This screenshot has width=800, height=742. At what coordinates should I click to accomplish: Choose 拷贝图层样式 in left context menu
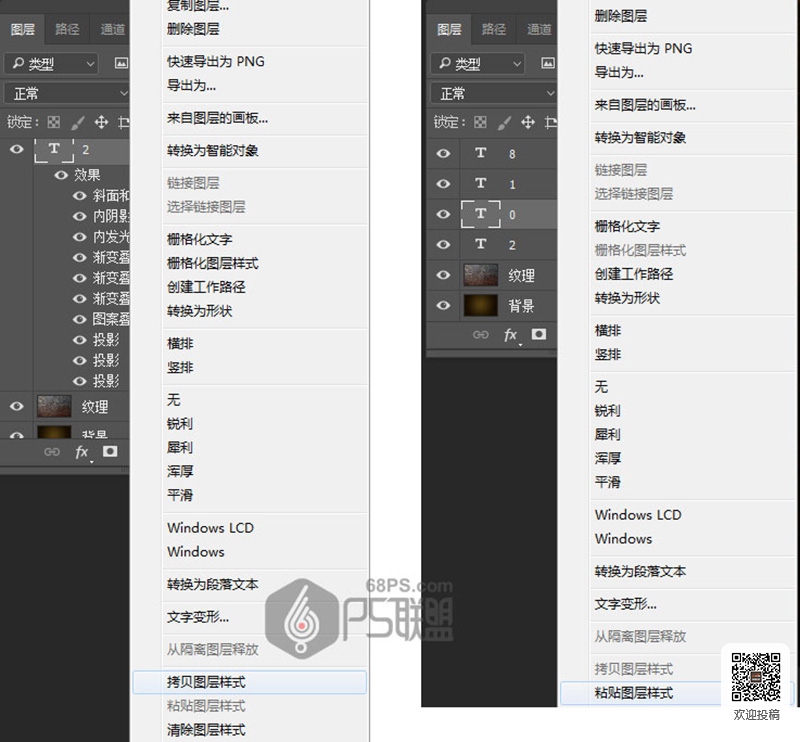tap(249, 682)
